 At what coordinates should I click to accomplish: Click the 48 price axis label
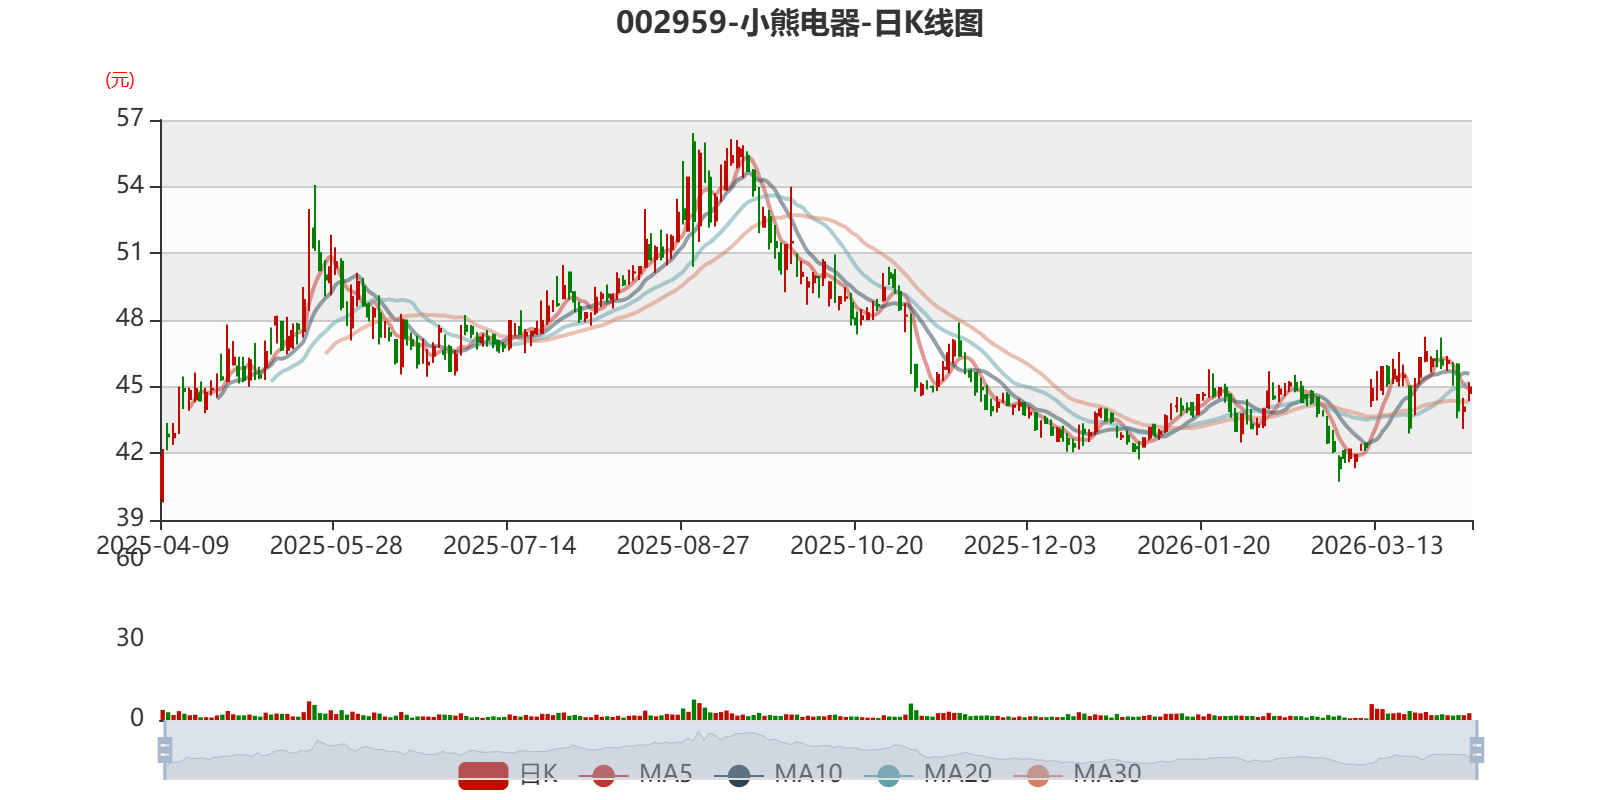pos(130,318)
